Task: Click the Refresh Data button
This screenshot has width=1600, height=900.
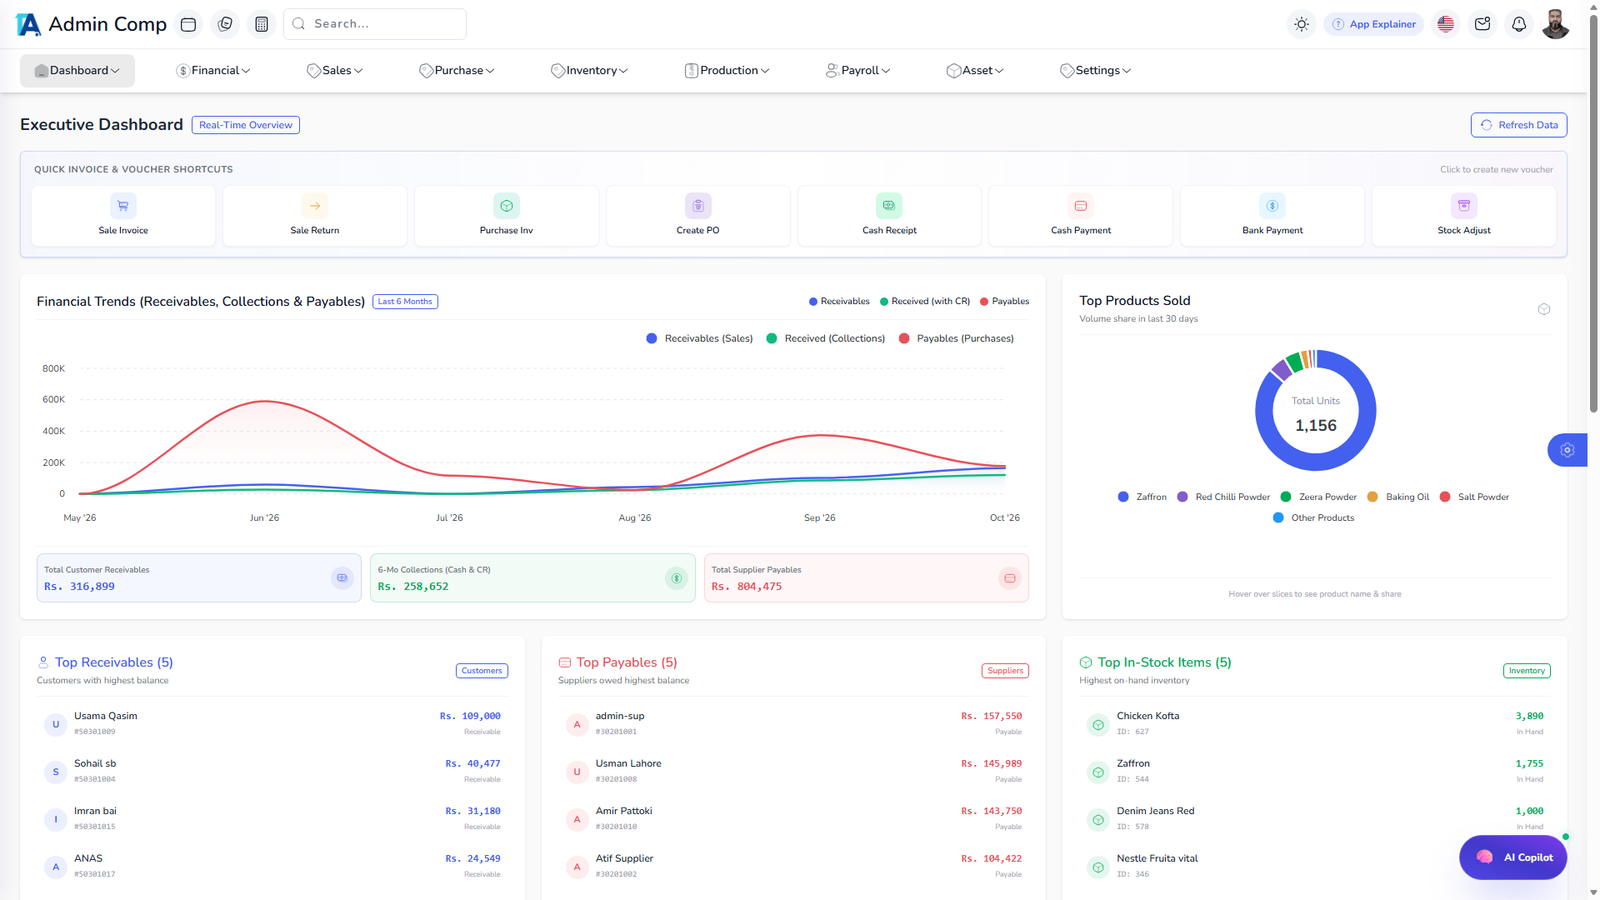Action: (1518, 125)
